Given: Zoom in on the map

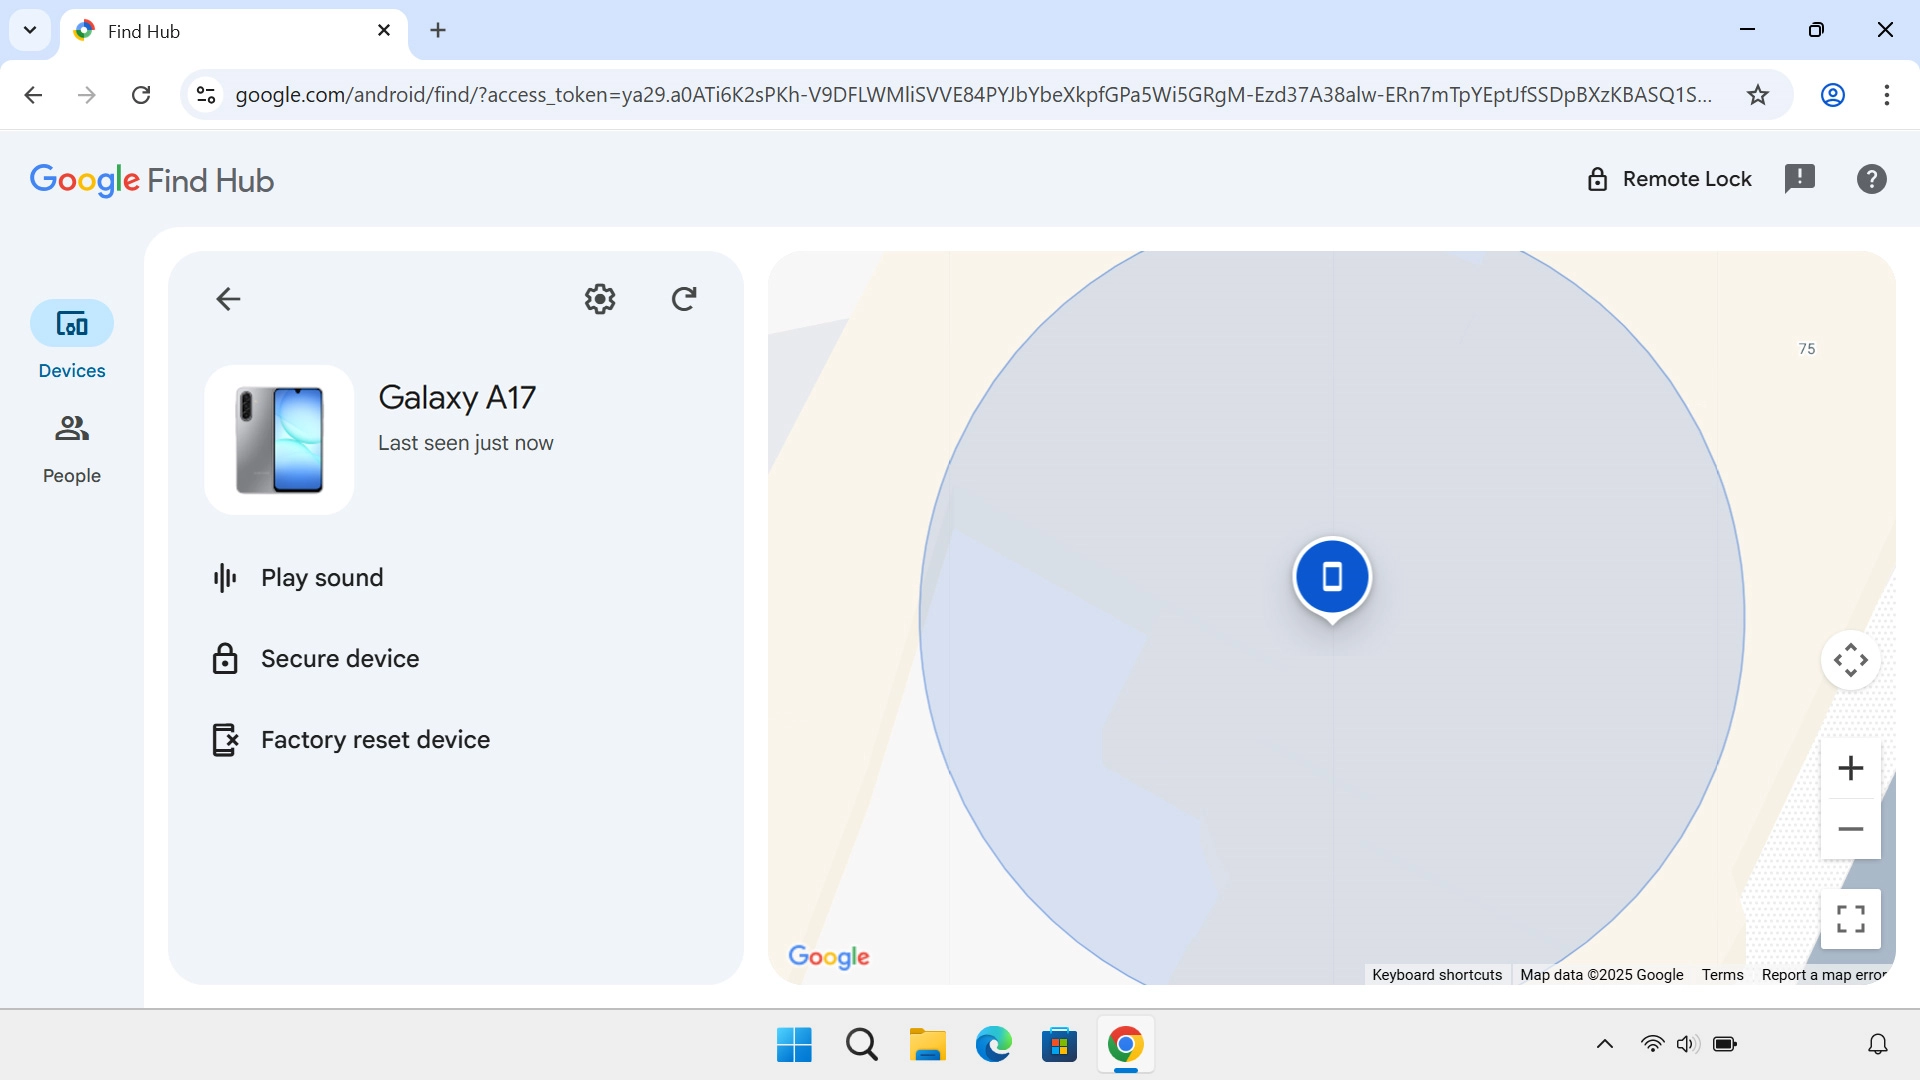Looking at the screenshot, I should (x=1850, y=768).
